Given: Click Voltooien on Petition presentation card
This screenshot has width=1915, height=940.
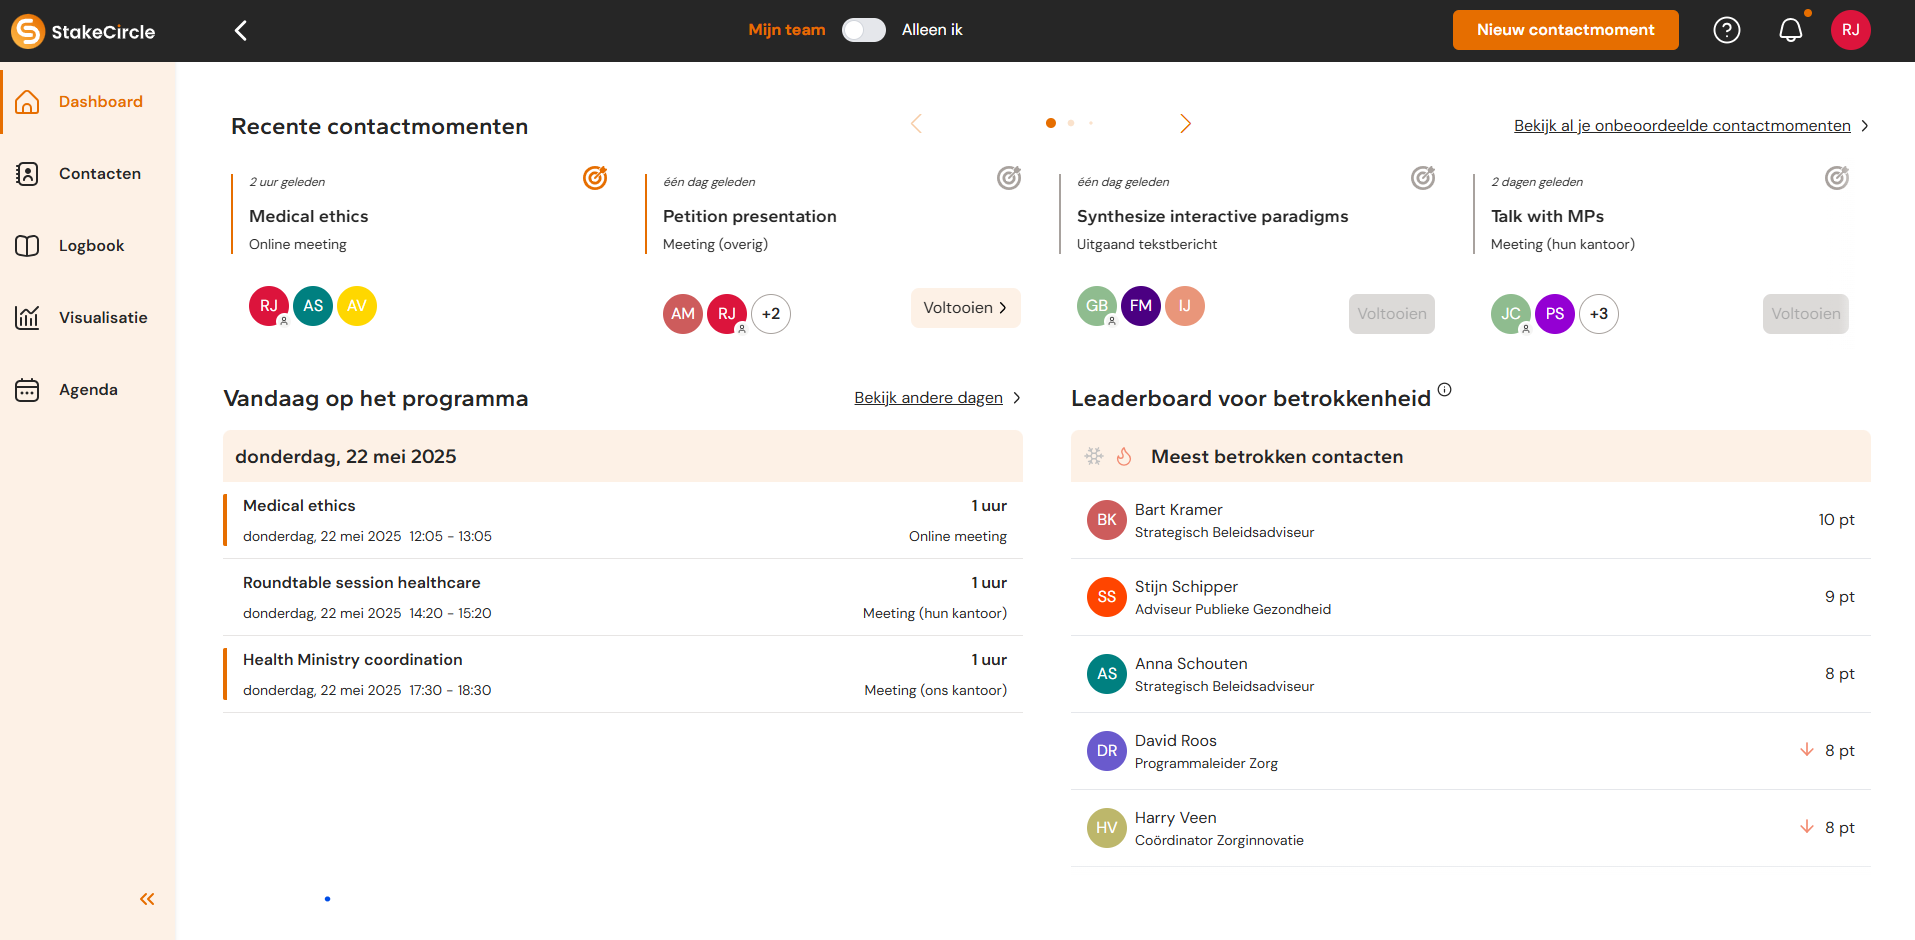Looking at the screenshot, I should (965, 308).
